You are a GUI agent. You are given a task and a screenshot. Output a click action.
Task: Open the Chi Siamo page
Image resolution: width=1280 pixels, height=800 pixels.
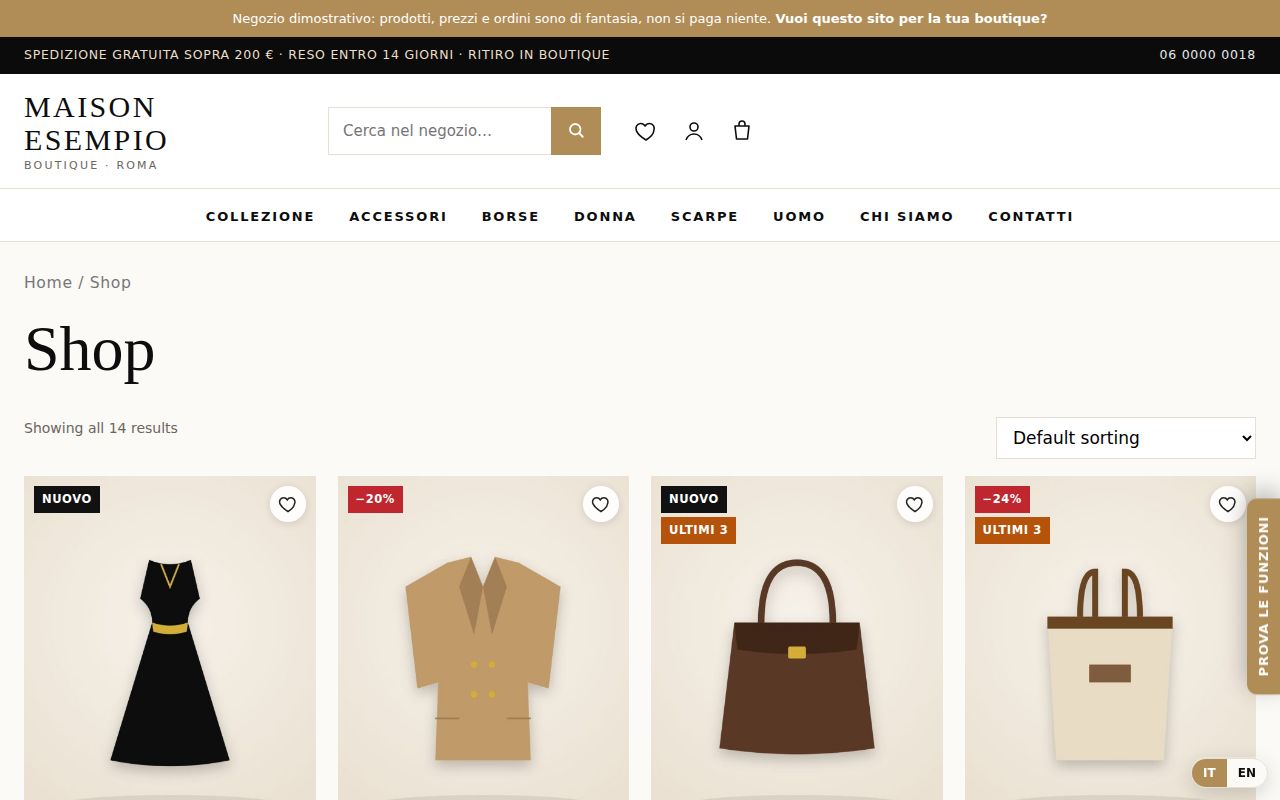pos(907,216)
